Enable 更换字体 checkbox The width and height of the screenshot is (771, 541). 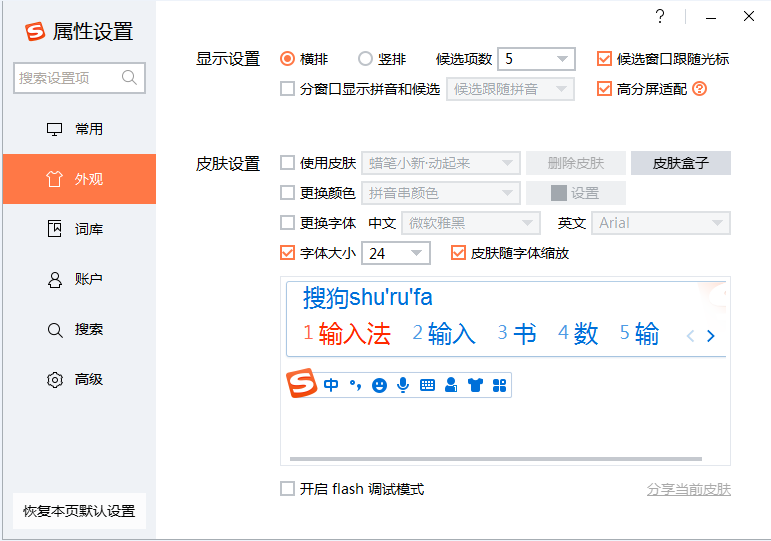pyautogui.click(x=287, y=223)
